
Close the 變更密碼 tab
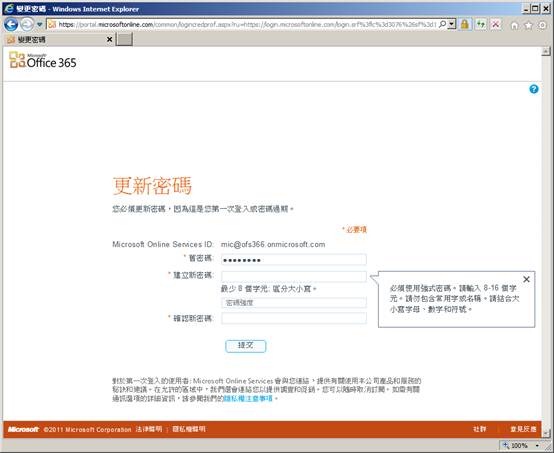(x=110, y=40)
